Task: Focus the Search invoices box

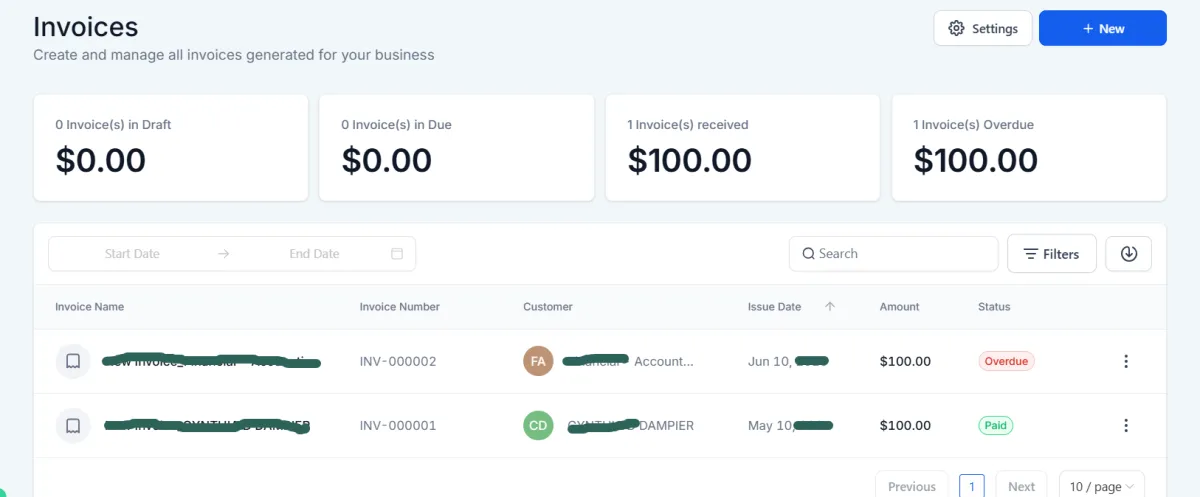Action: (900, 254)
